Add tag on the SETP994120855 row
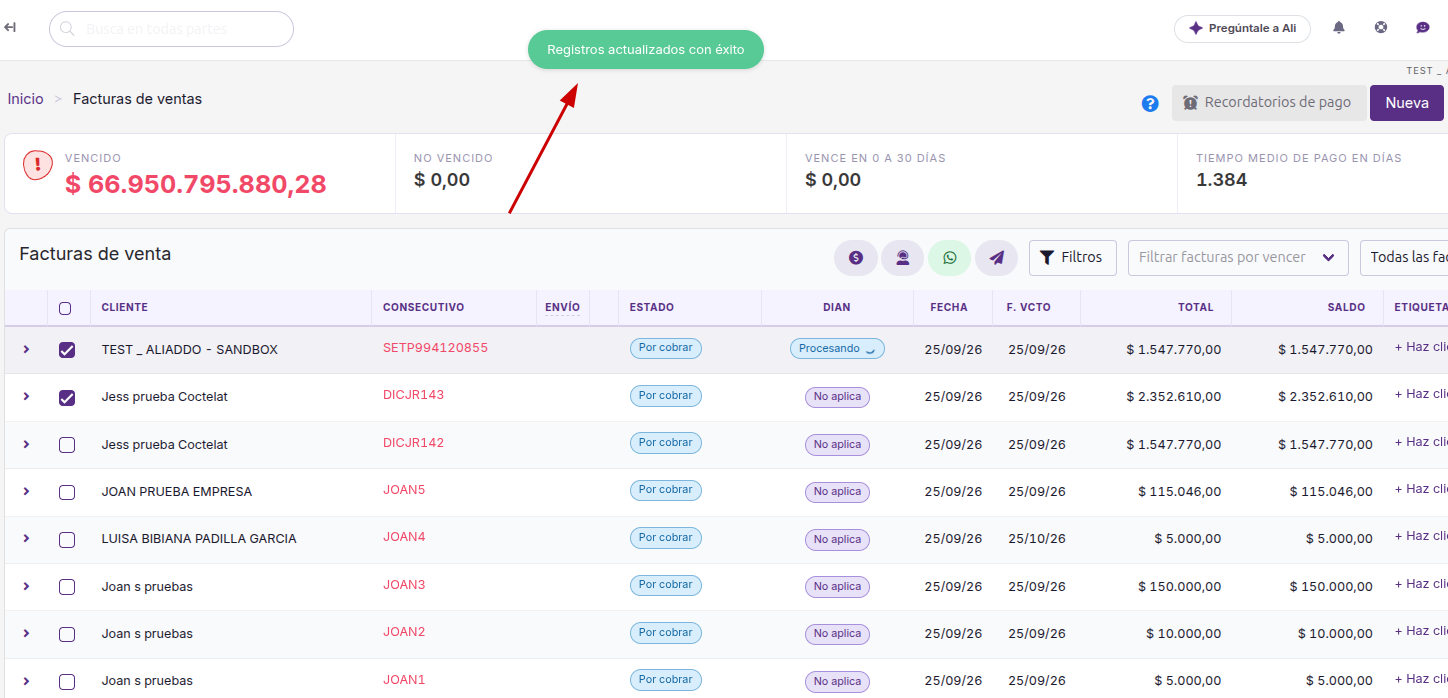1448x698 pixels. click(x=1421, y=348)
